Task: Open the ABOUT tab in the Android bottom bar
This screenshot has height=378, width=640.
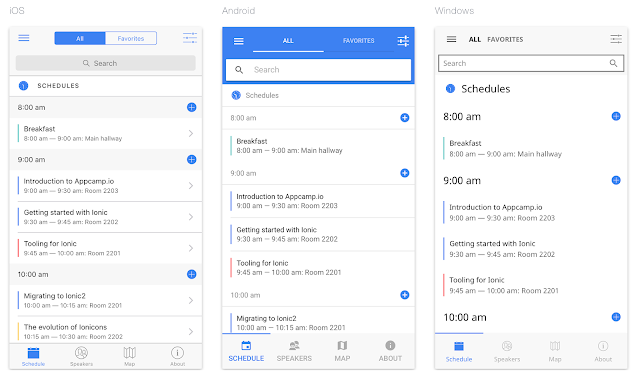Action: tap(390, 351)
